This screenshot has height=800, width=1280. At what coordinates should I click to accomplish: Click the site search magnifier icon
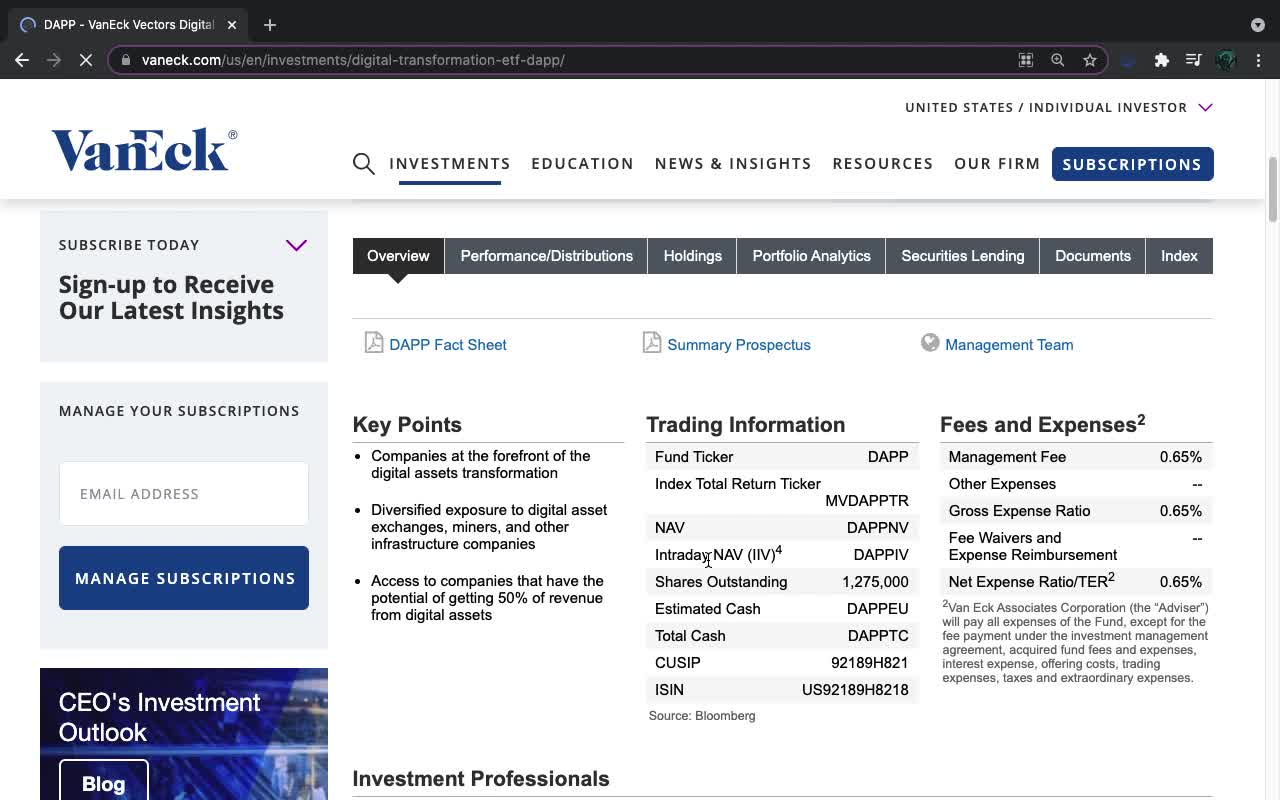364,164
